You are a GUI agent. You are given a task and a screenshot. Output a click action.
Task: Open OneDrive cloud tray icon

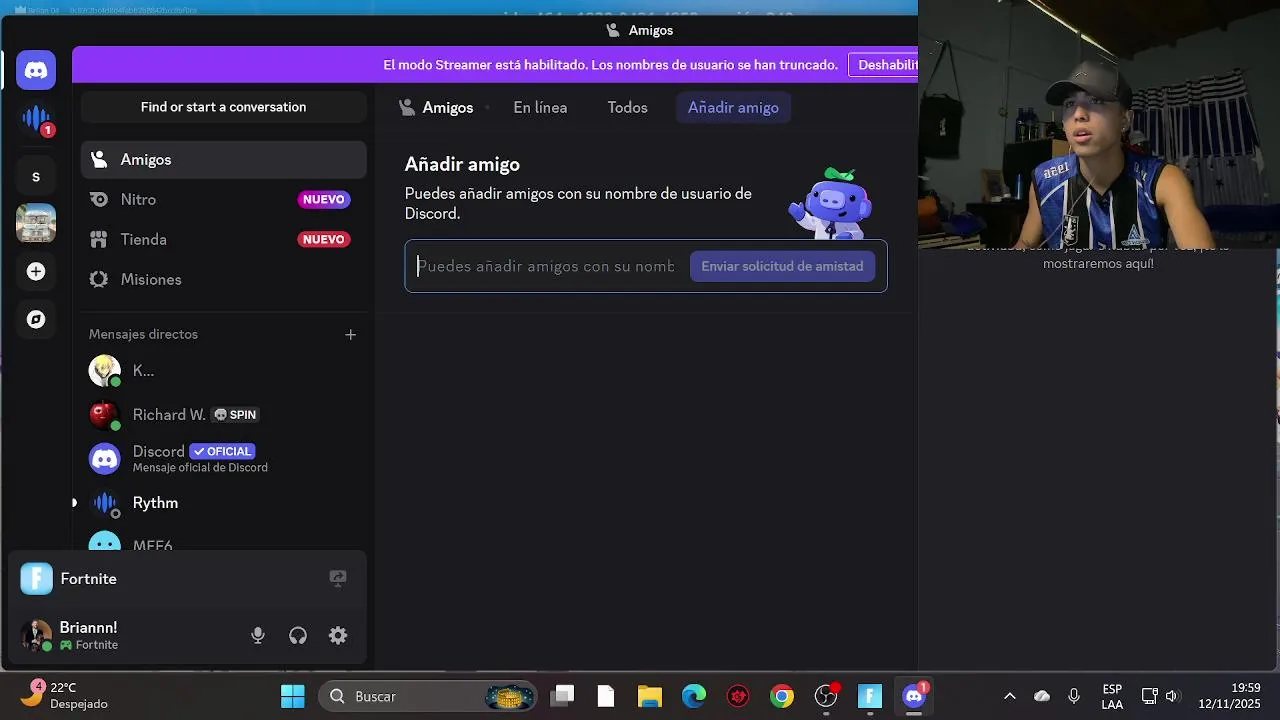pyautogui.click(x=1042, y=696)
